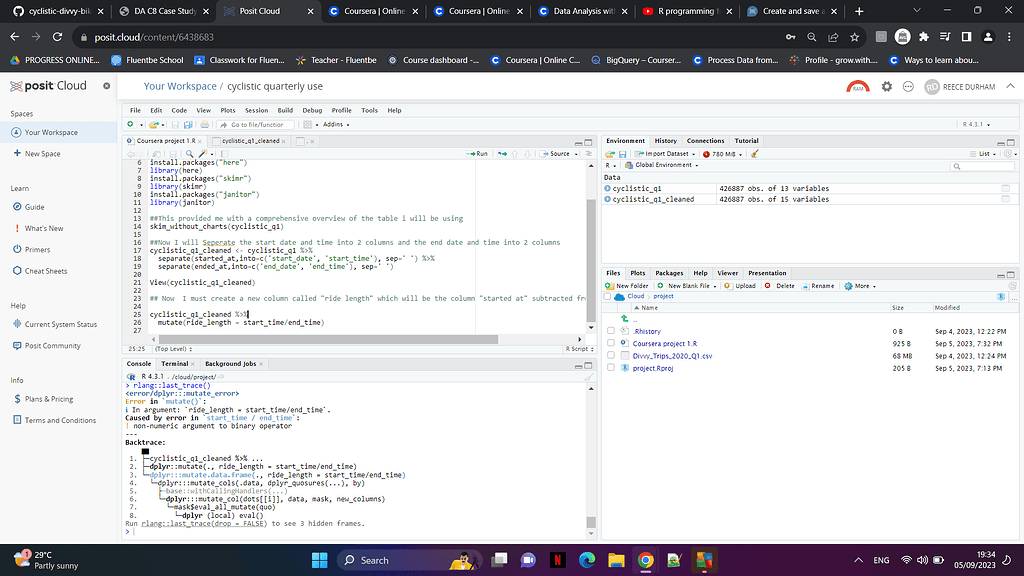
Task: Click New Space in sidebar
Action: pyautogui.click(x=42, y=153)
